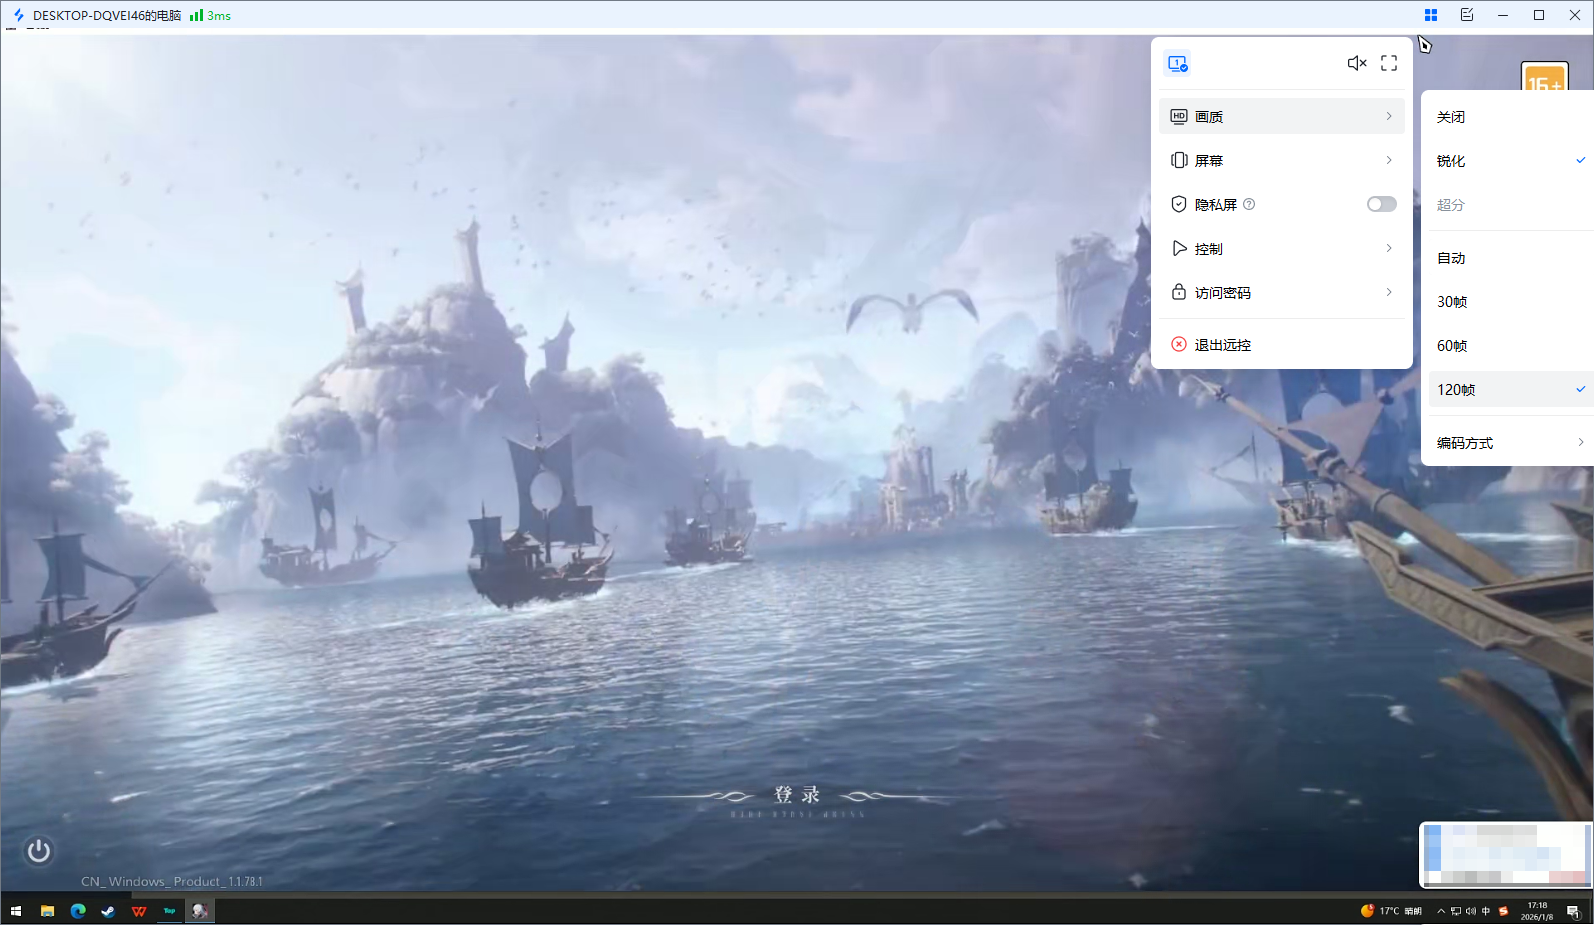
Task: Select the 60帧 frame rate option
Action: (x=1452, y=346)
